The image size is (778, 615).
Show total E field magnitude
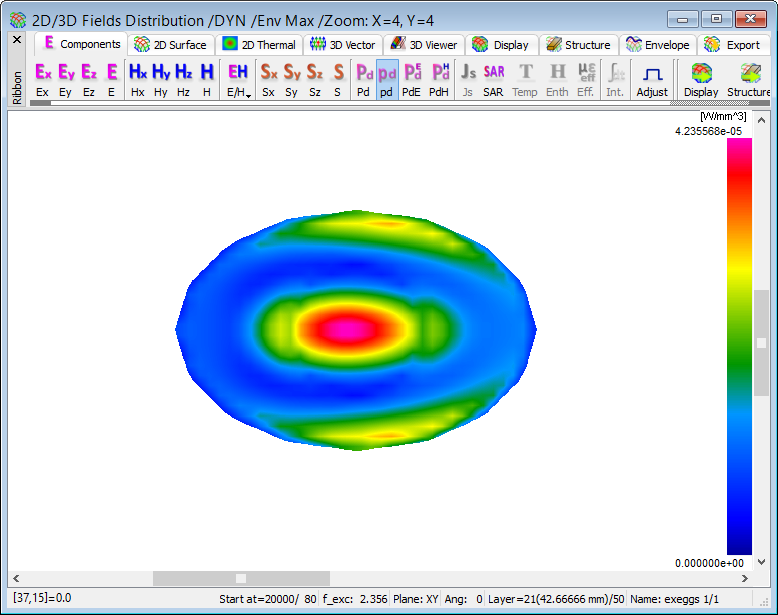pos(112,79)
